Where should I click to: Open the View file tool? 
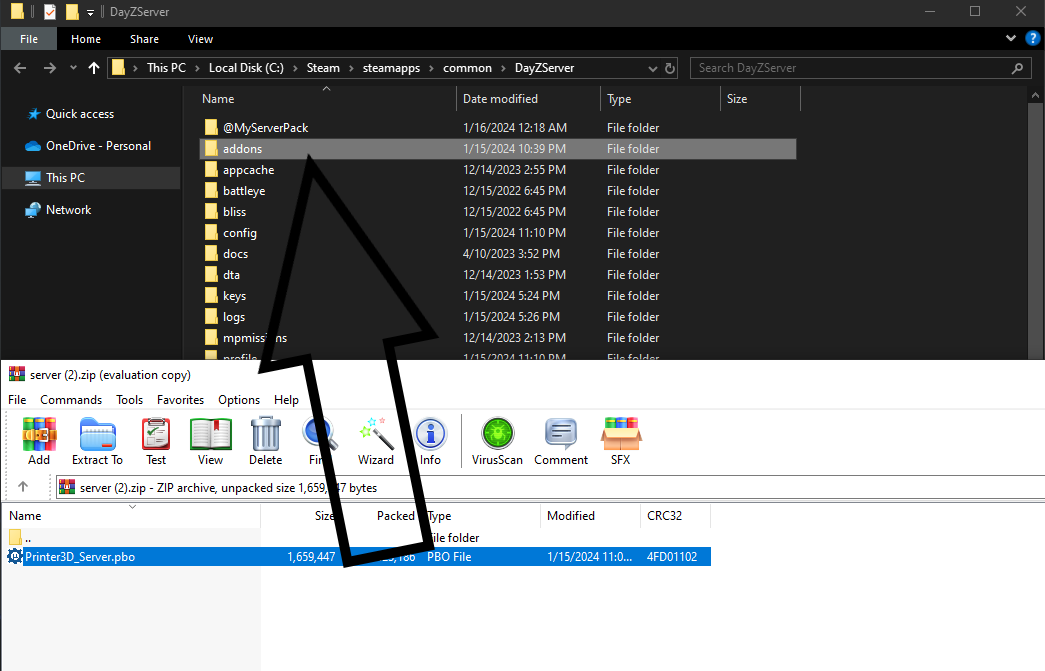pos(210,441)
